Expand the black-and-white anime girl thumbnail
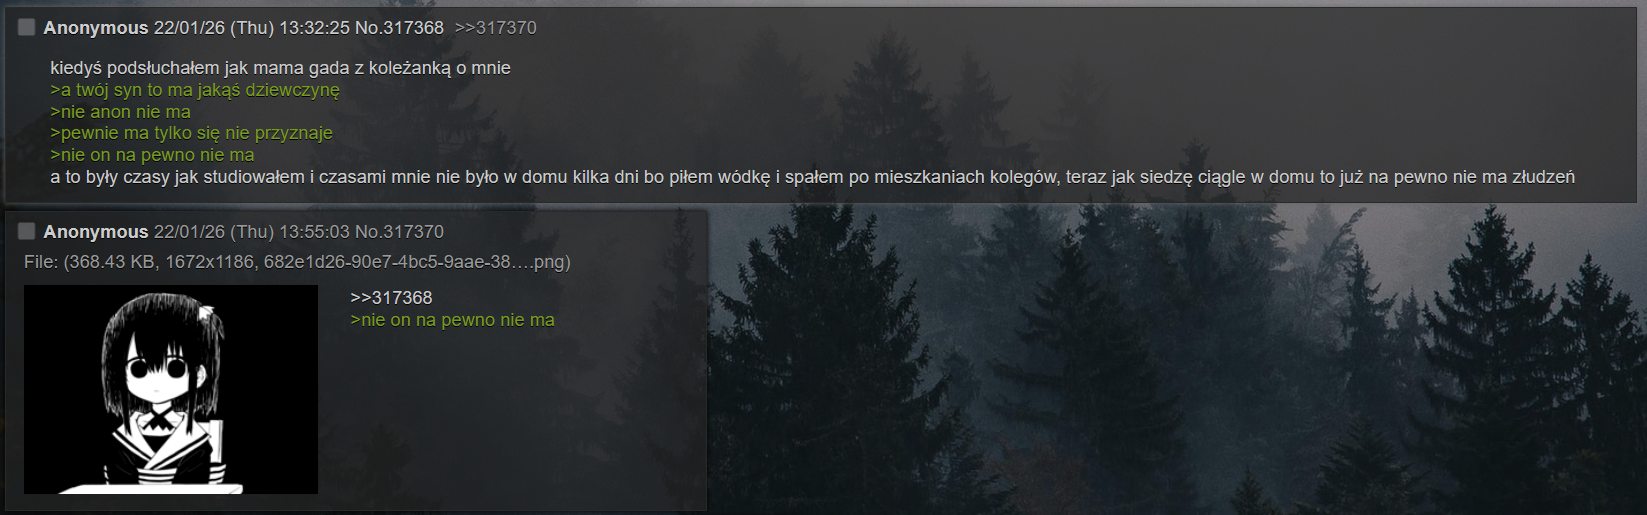 [171, 390]
